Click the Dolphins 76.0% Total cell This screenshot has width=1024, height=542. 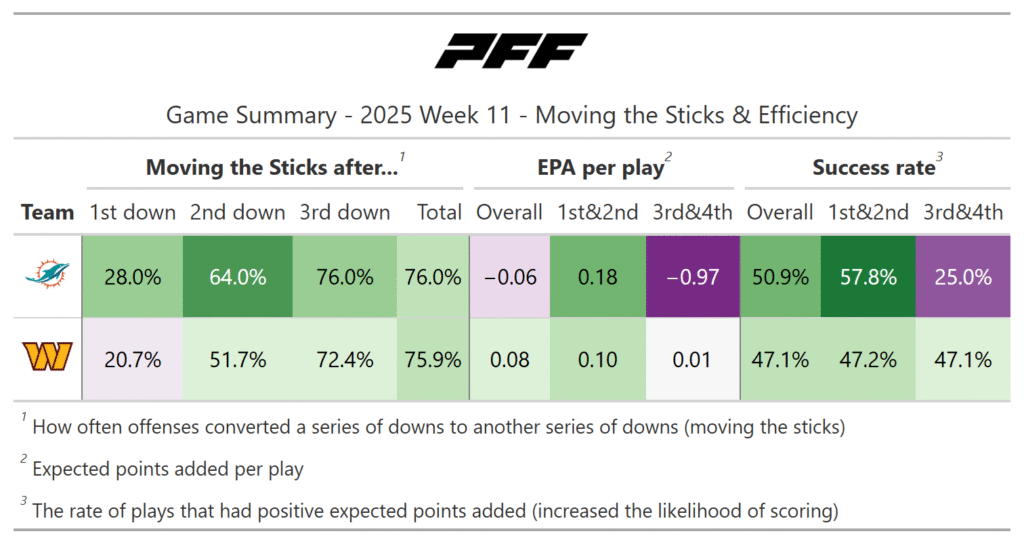[435, 277]
